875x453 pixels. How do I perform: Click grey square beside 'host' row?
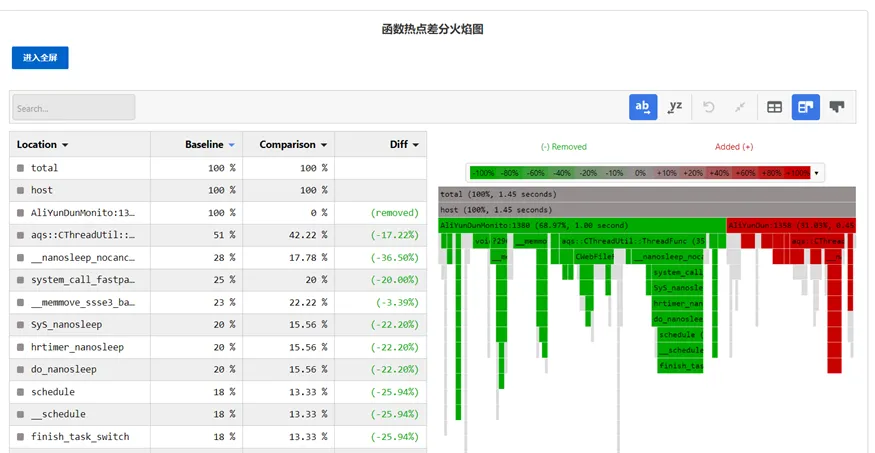coord(21,190)
